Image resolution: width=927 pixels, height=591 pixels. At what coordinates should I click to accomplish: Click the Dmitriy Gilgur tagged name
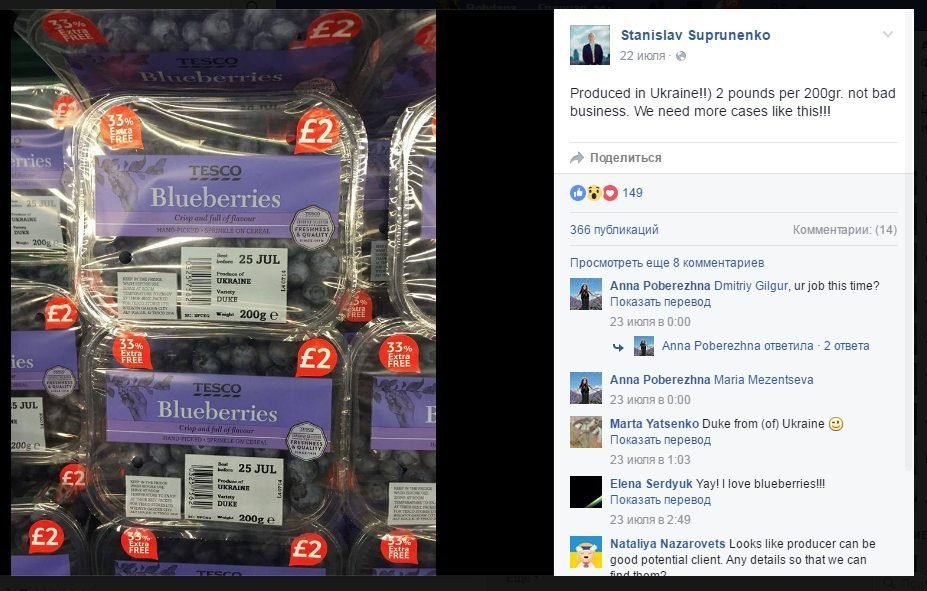pos(751,286)
